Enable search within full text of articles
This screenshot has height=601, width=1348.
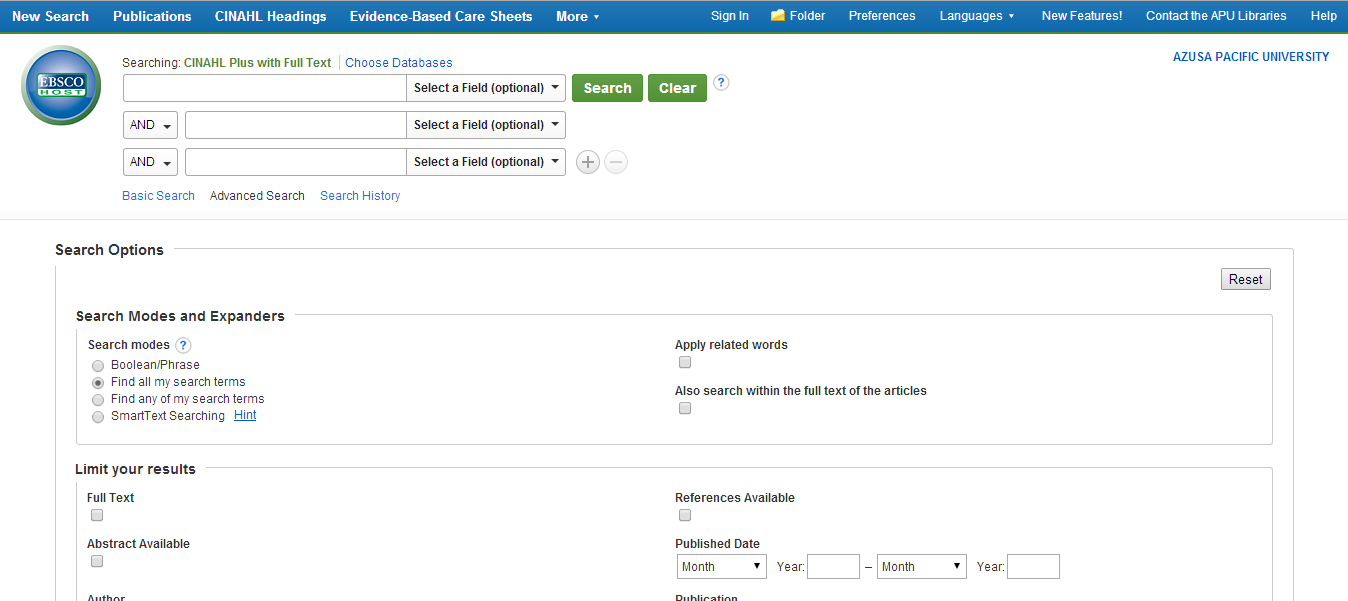(685, 408)
